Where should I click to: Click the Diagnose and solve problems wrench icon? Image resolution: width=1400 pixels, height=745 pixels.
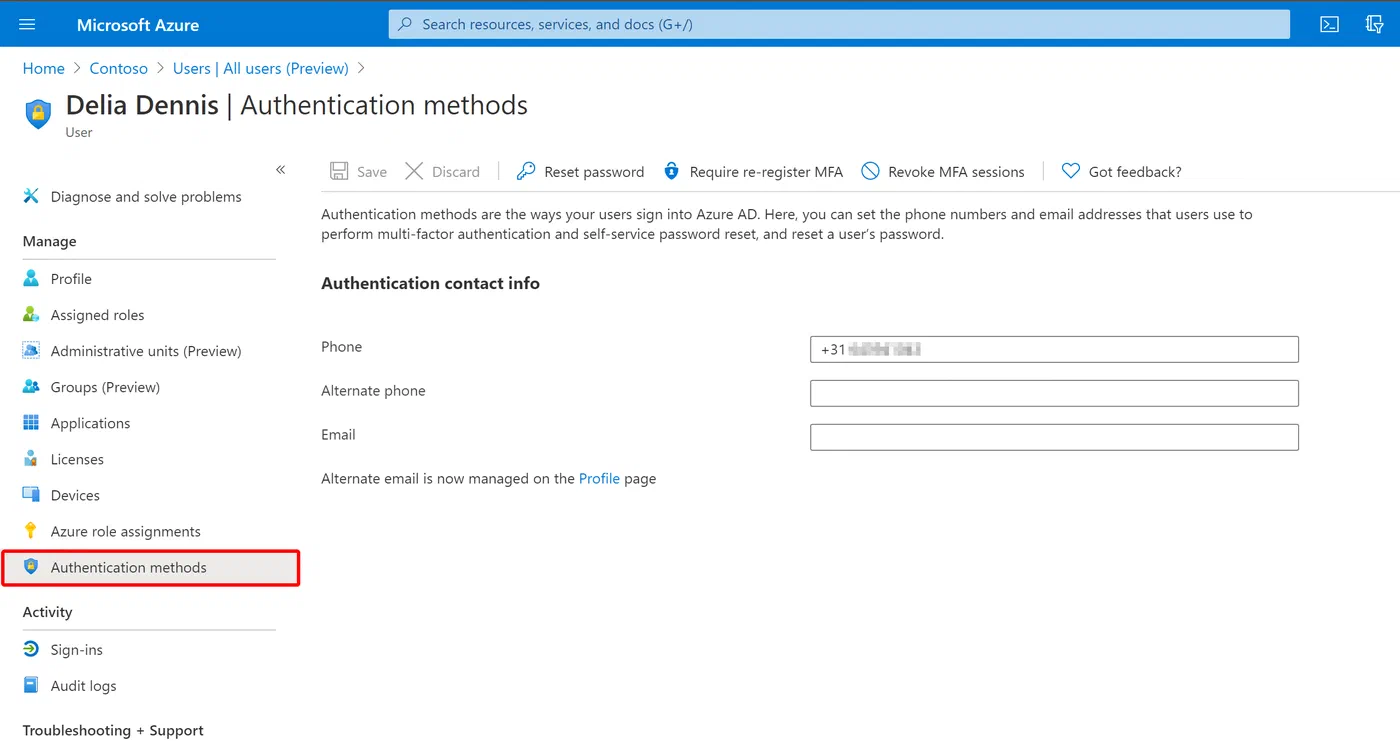tap(31, 196)
